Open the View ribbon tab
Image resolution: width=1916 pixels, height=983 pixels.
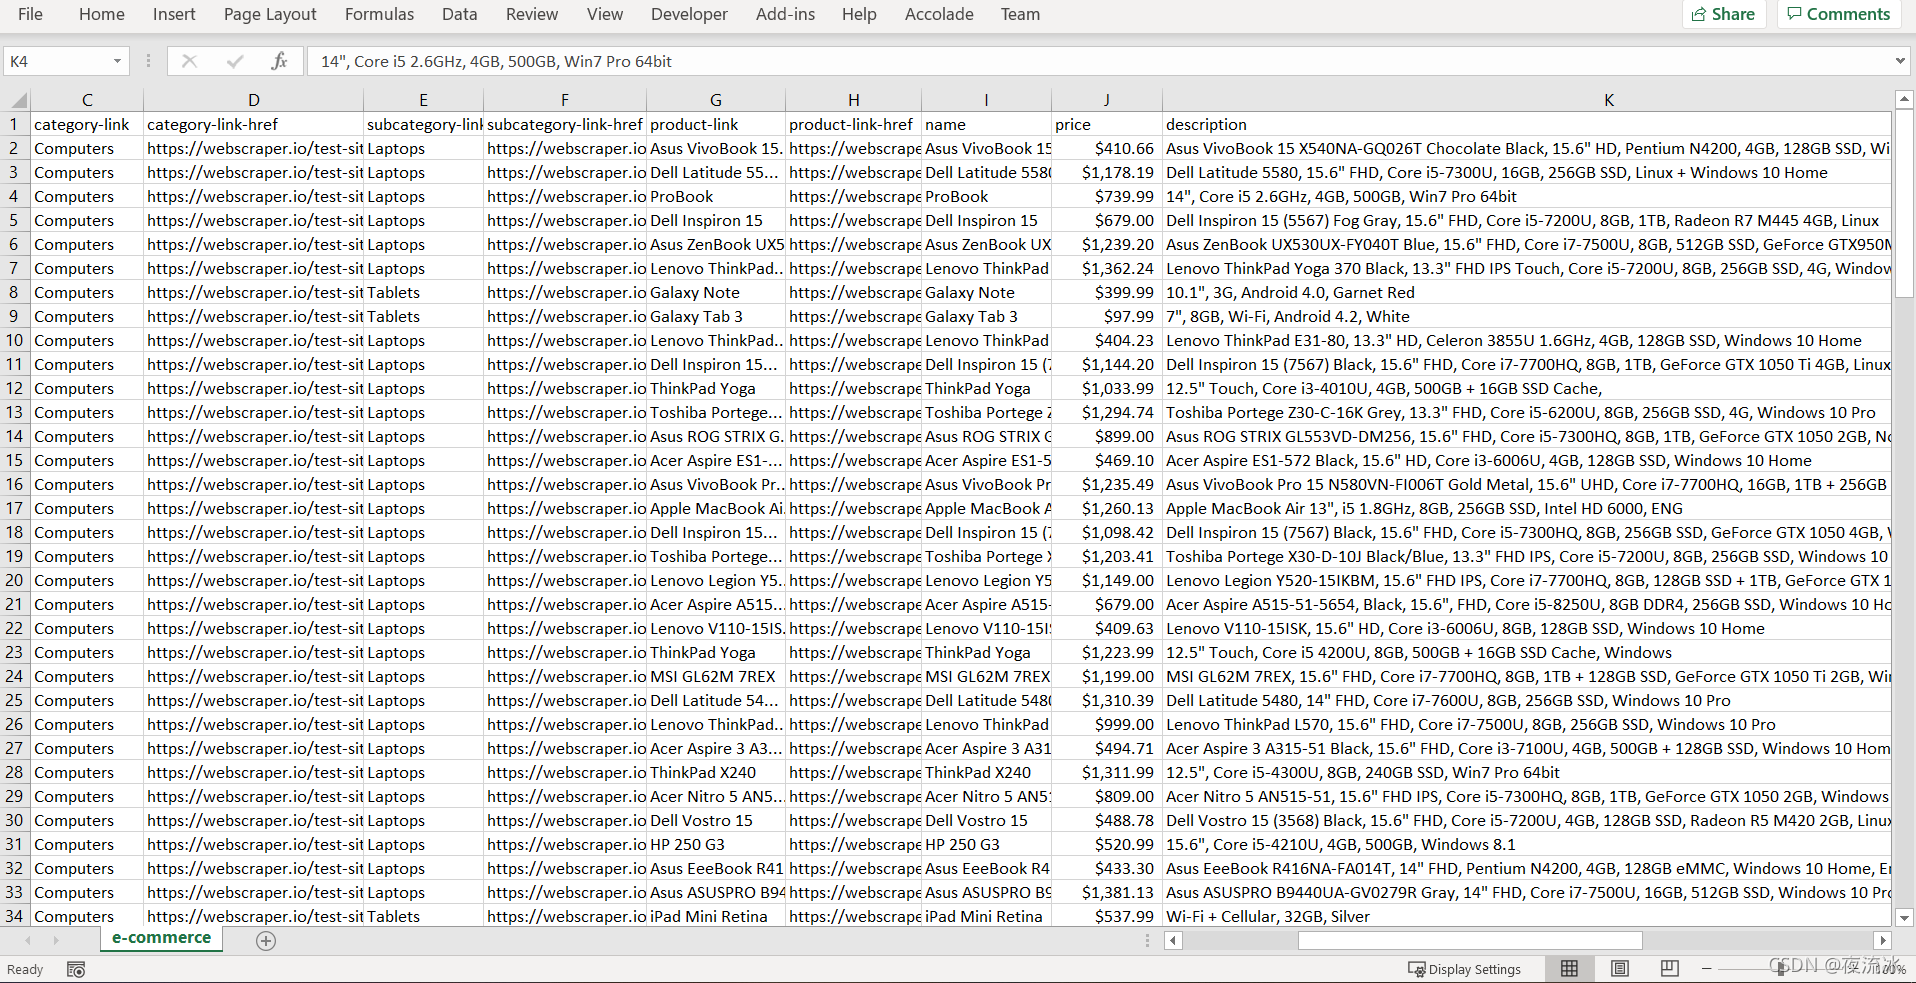(604, 14)
